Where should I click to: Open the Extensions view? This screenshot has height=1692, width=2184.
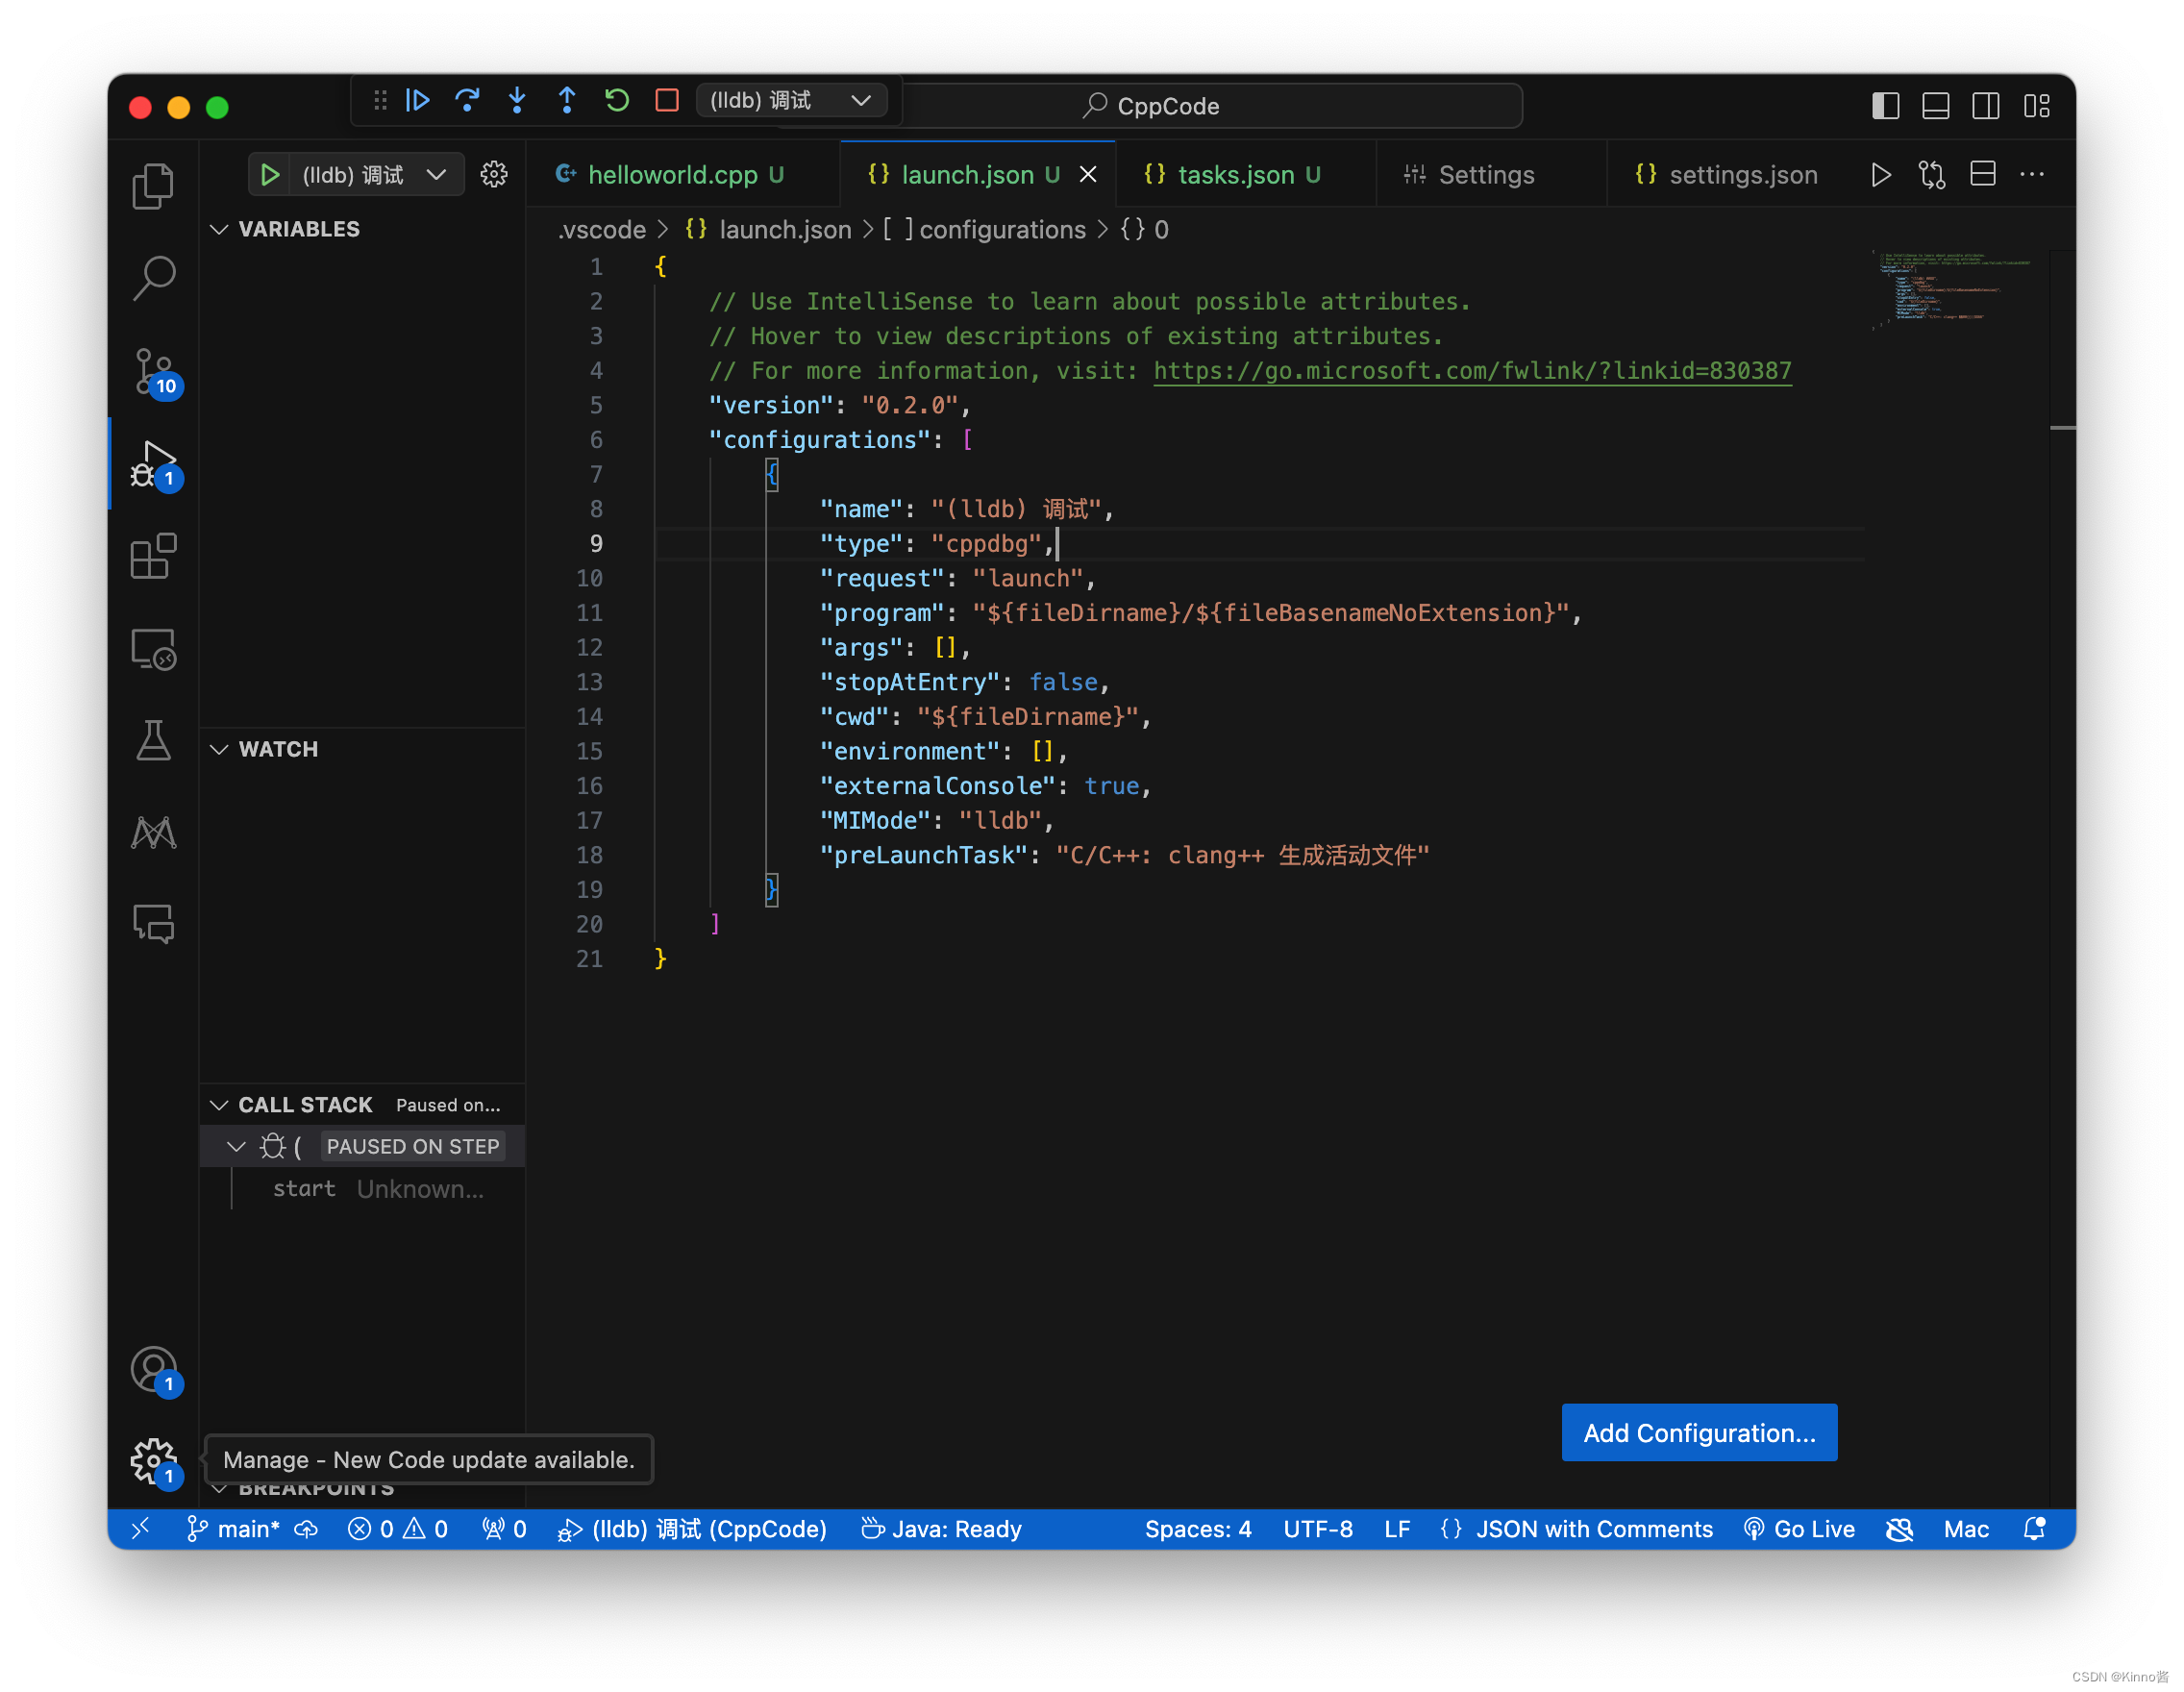[154, 557]
